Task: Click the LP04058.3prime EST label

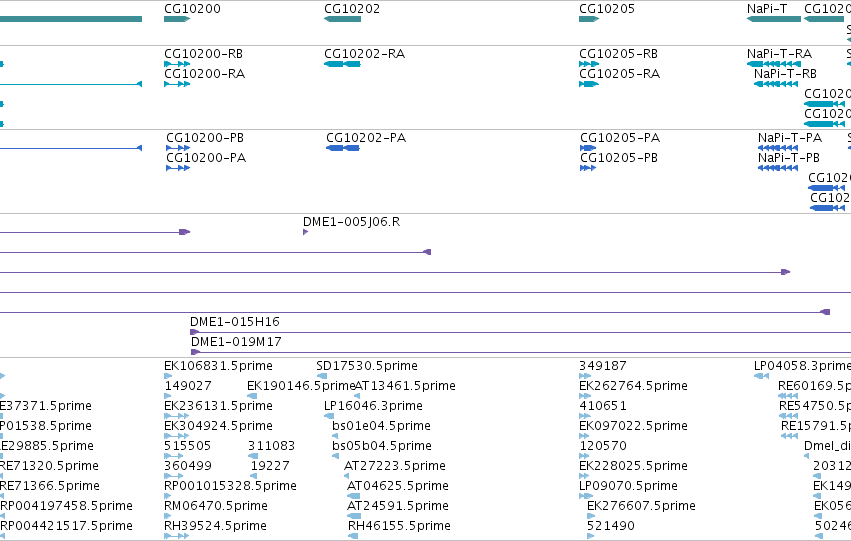Action: [802, 366]
